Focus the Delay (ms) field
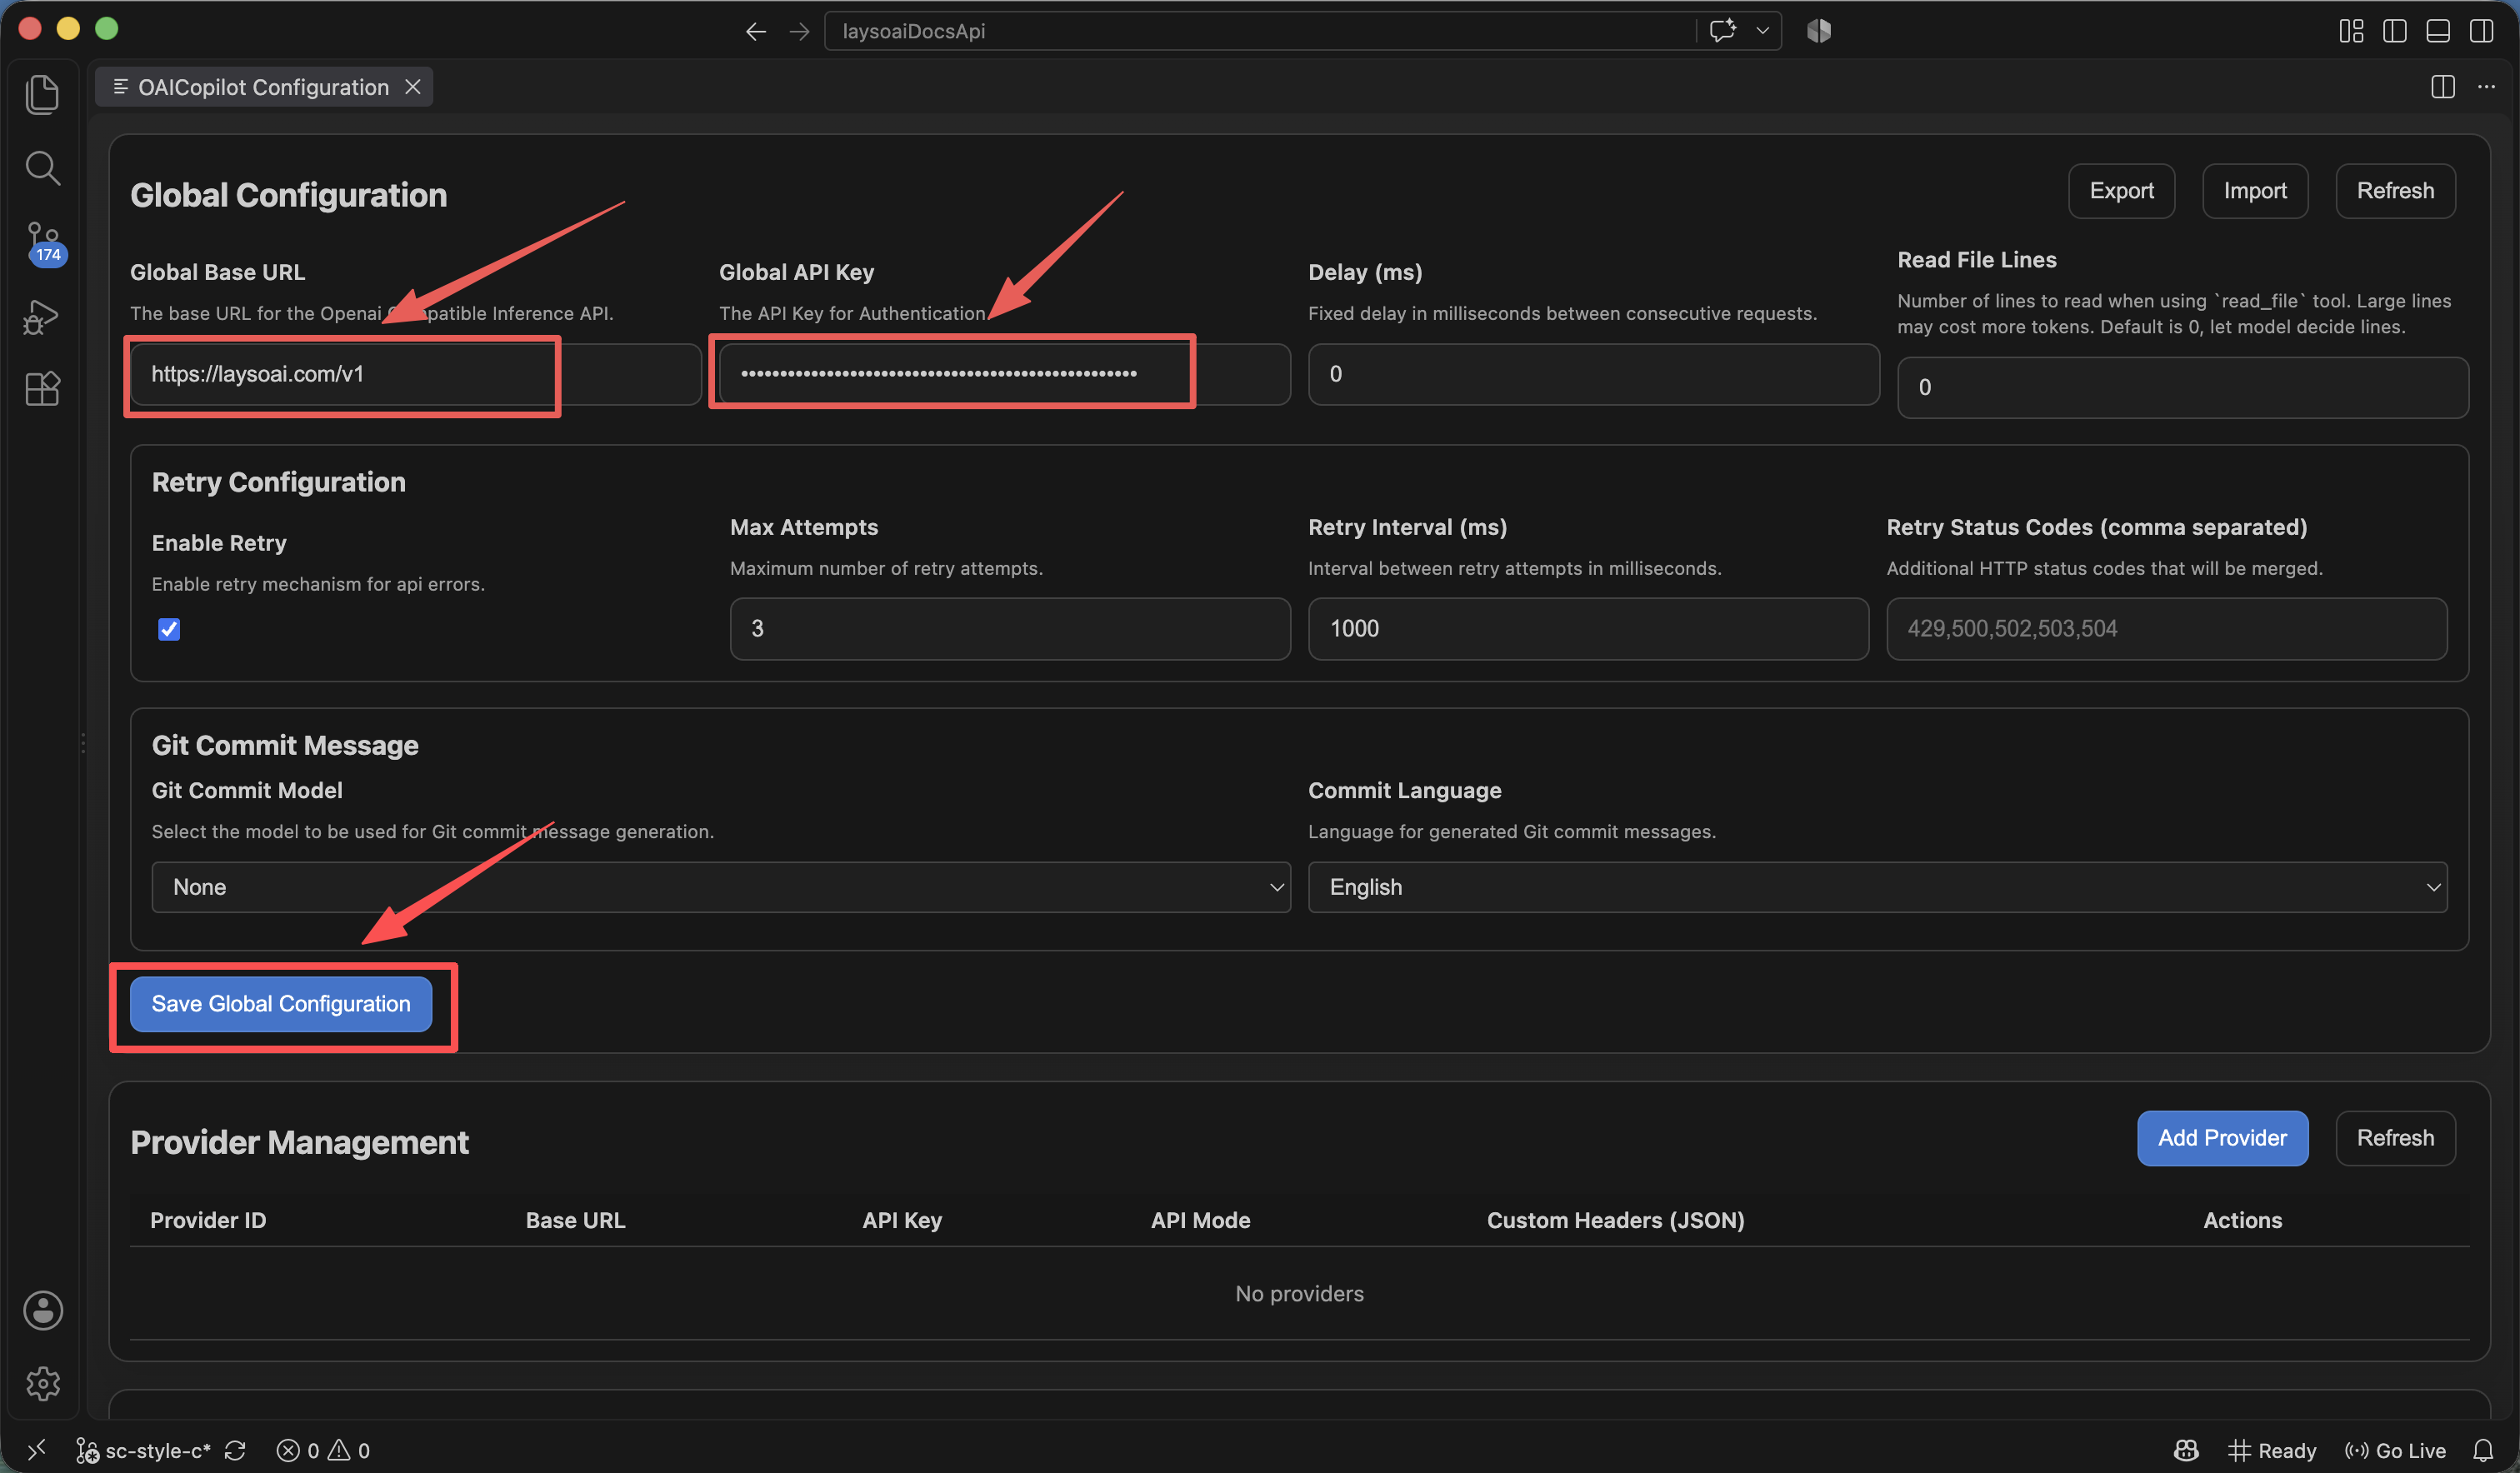The image size is (2520, 1473). click(1593, 374)
